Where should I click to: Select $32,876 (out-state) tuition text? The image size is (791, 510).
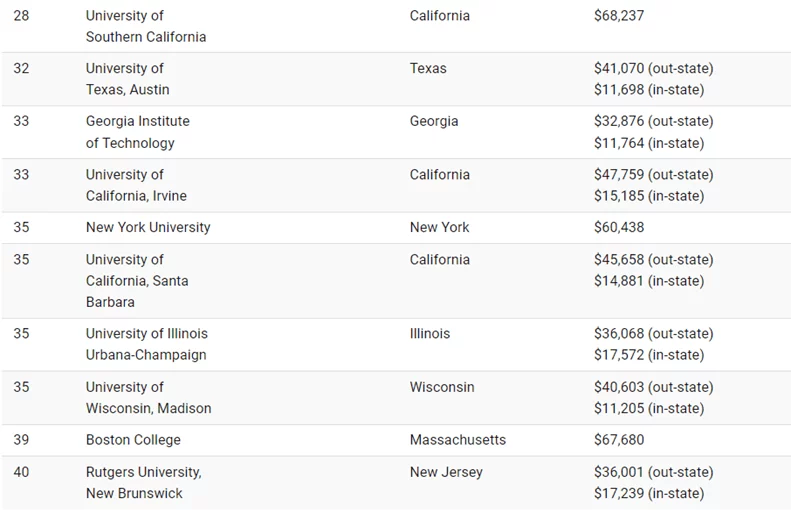tap(653, 121)
